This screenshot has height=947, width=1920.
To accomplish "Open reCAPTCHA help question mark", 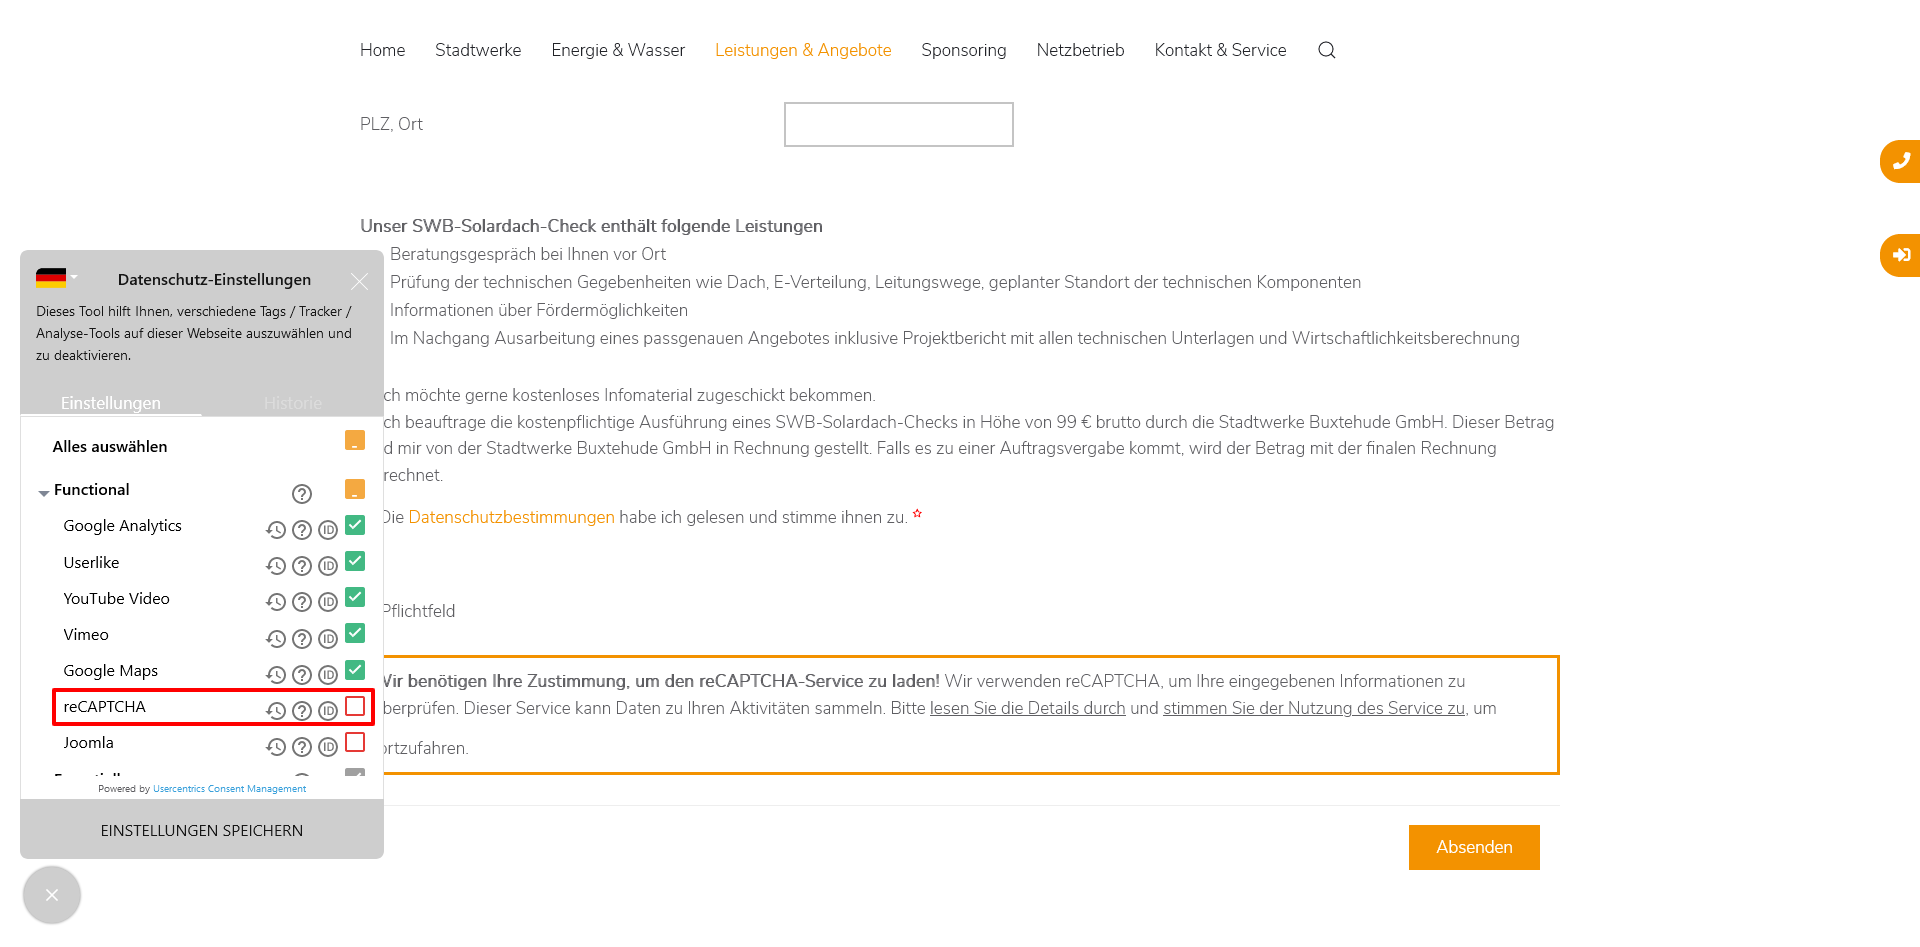I will pyautogui.click(x=302, y=711).
